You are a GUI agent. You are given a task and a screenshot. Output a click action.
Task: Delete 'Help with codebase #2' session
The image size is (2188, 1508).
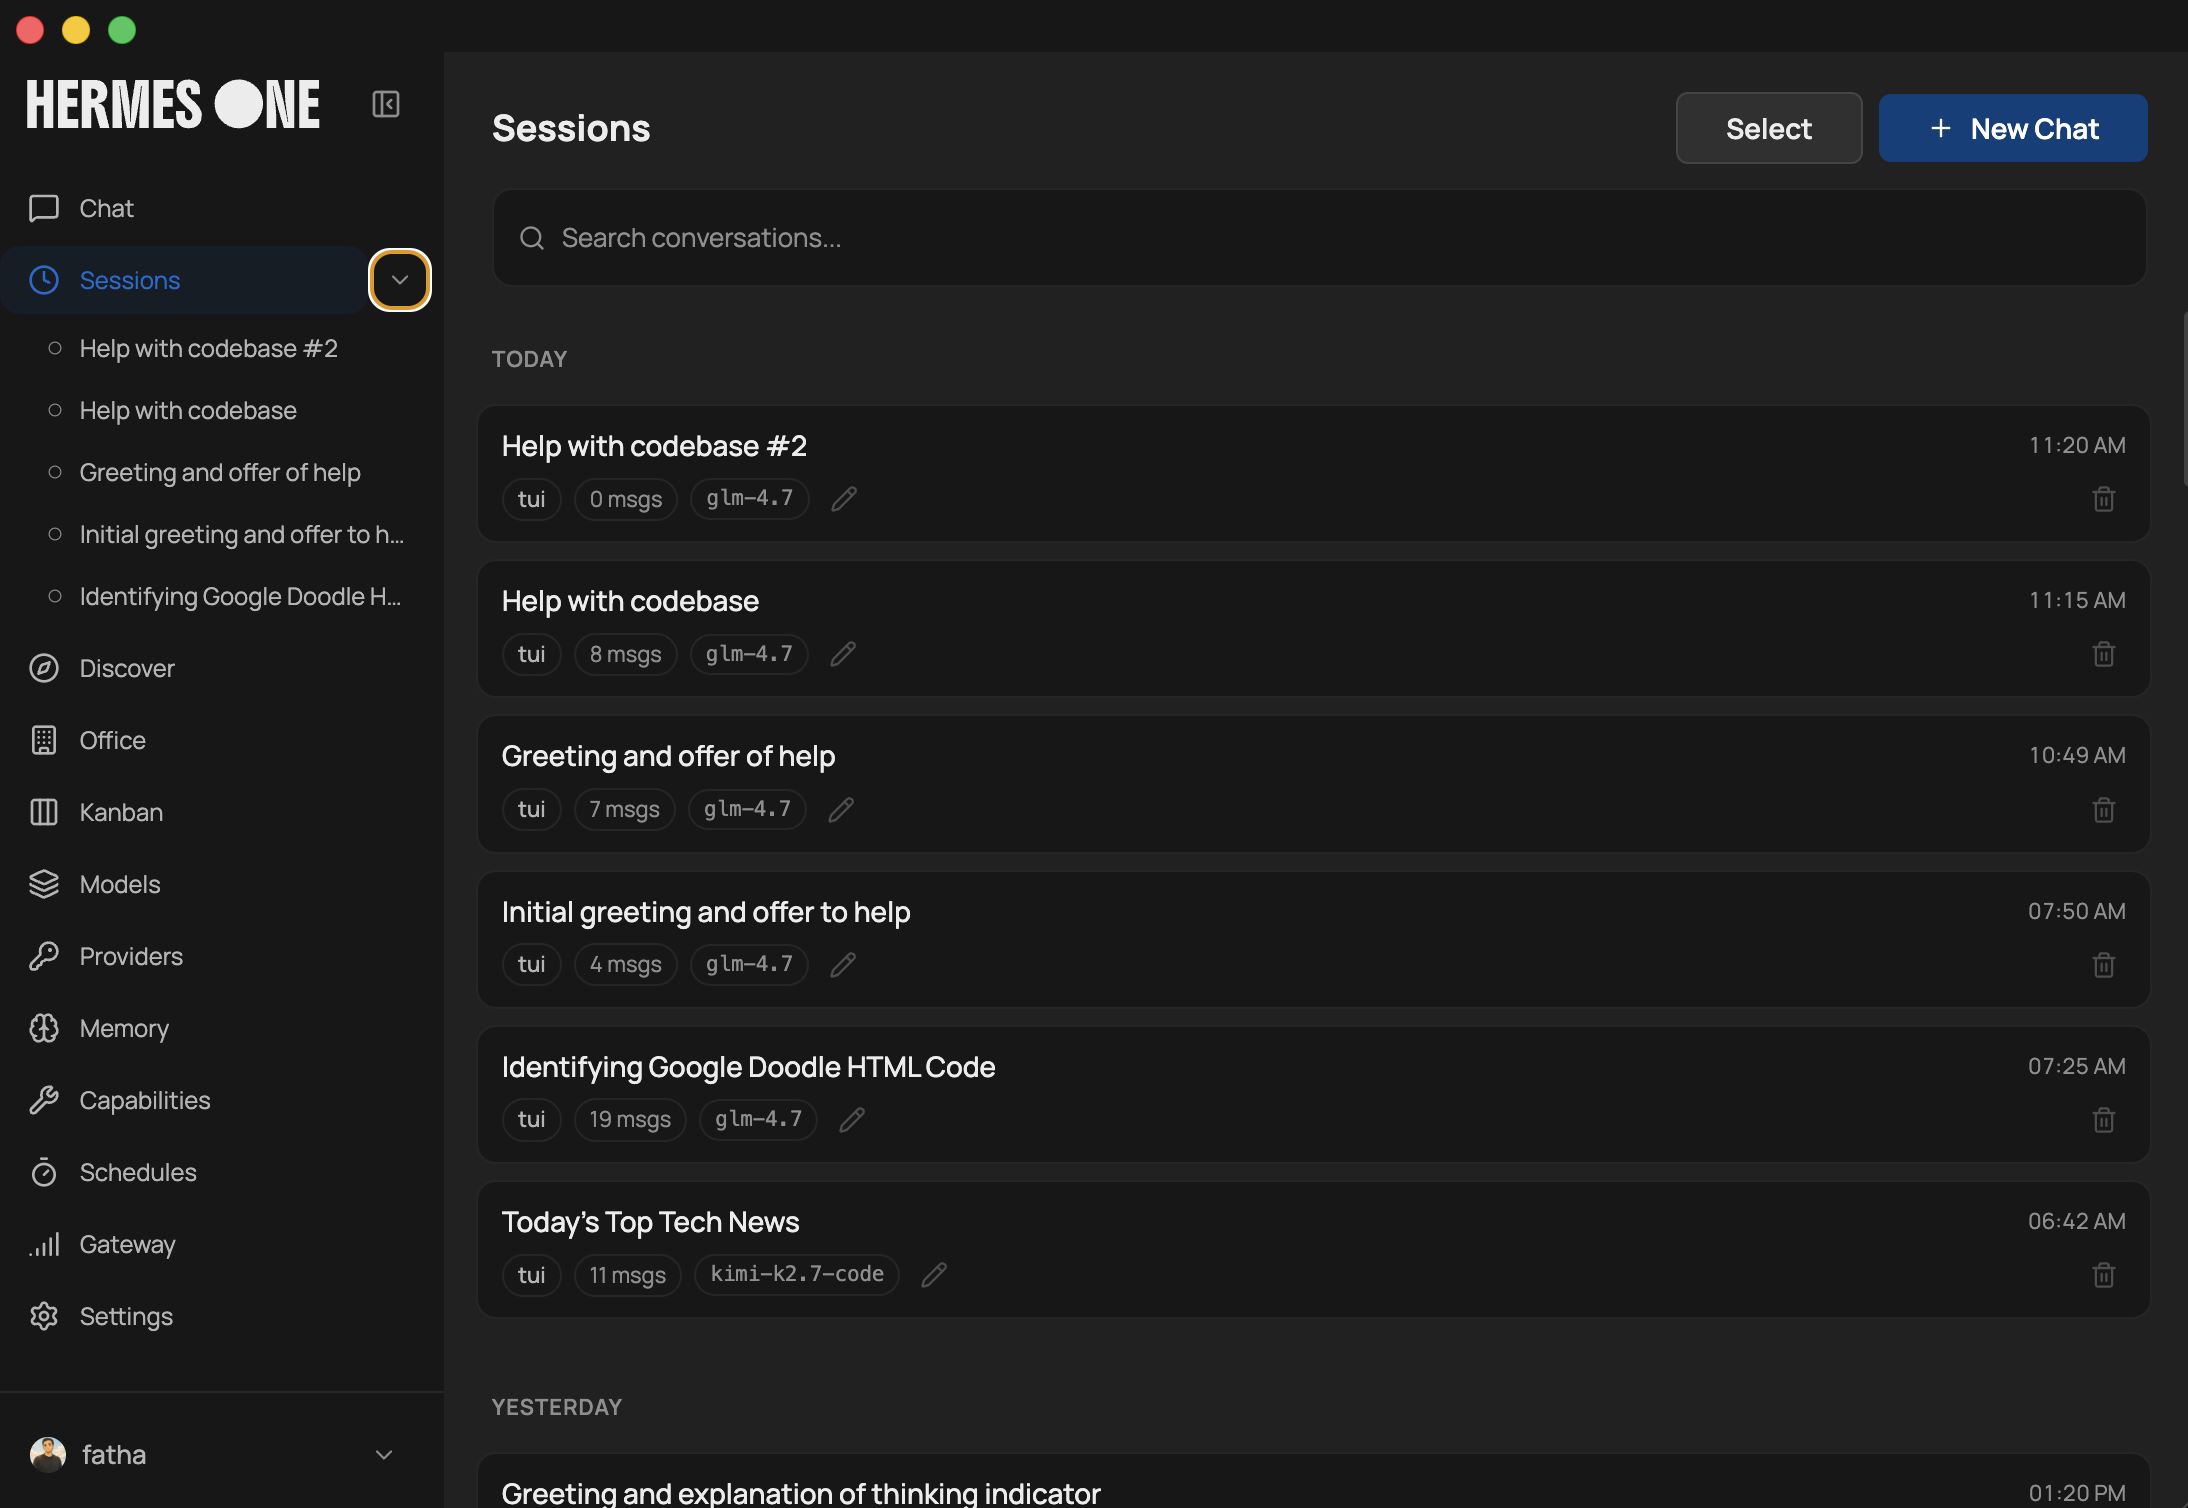tap(2104, 499)
